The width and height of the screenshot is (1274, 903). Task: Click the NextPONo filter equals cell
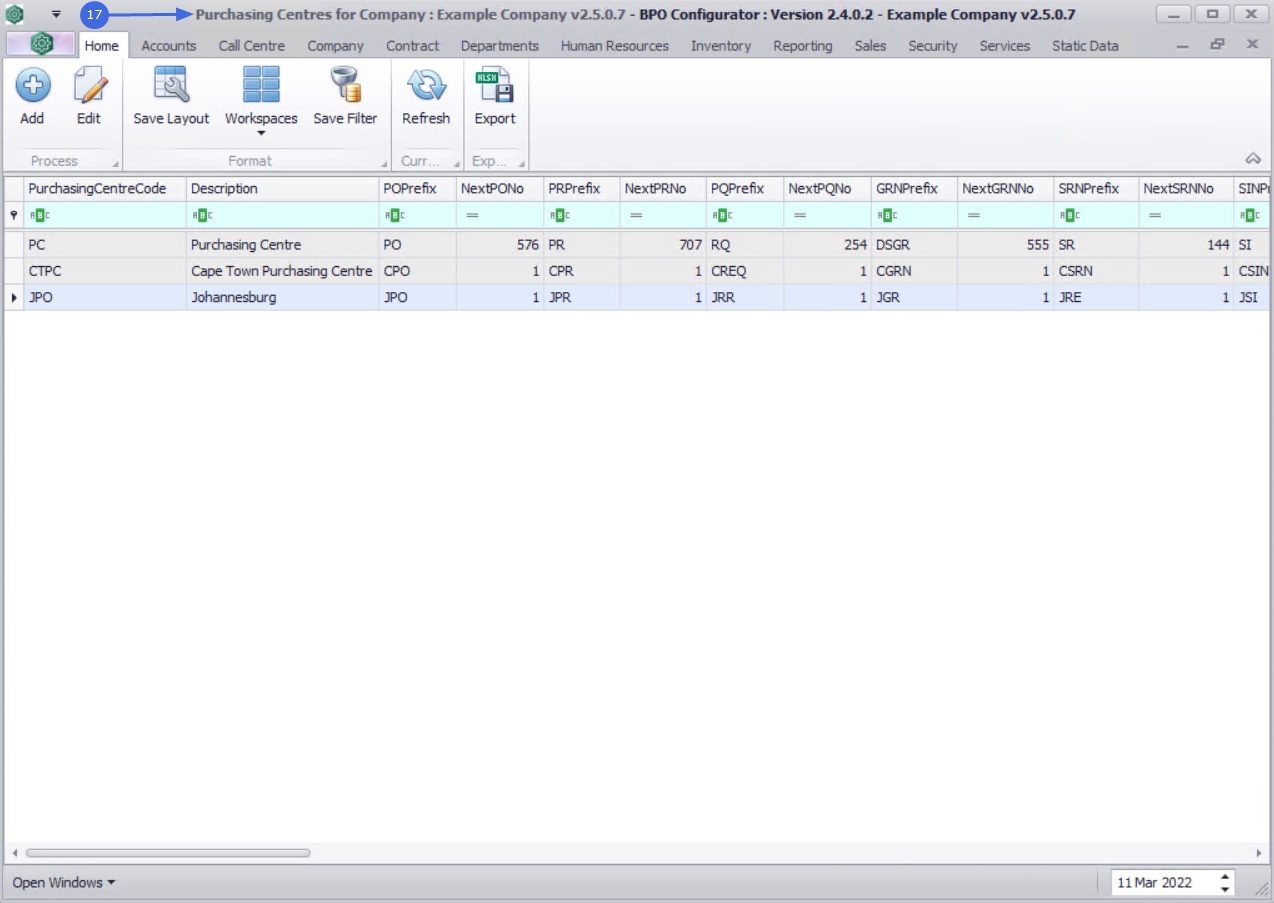[x=500, y=215]
